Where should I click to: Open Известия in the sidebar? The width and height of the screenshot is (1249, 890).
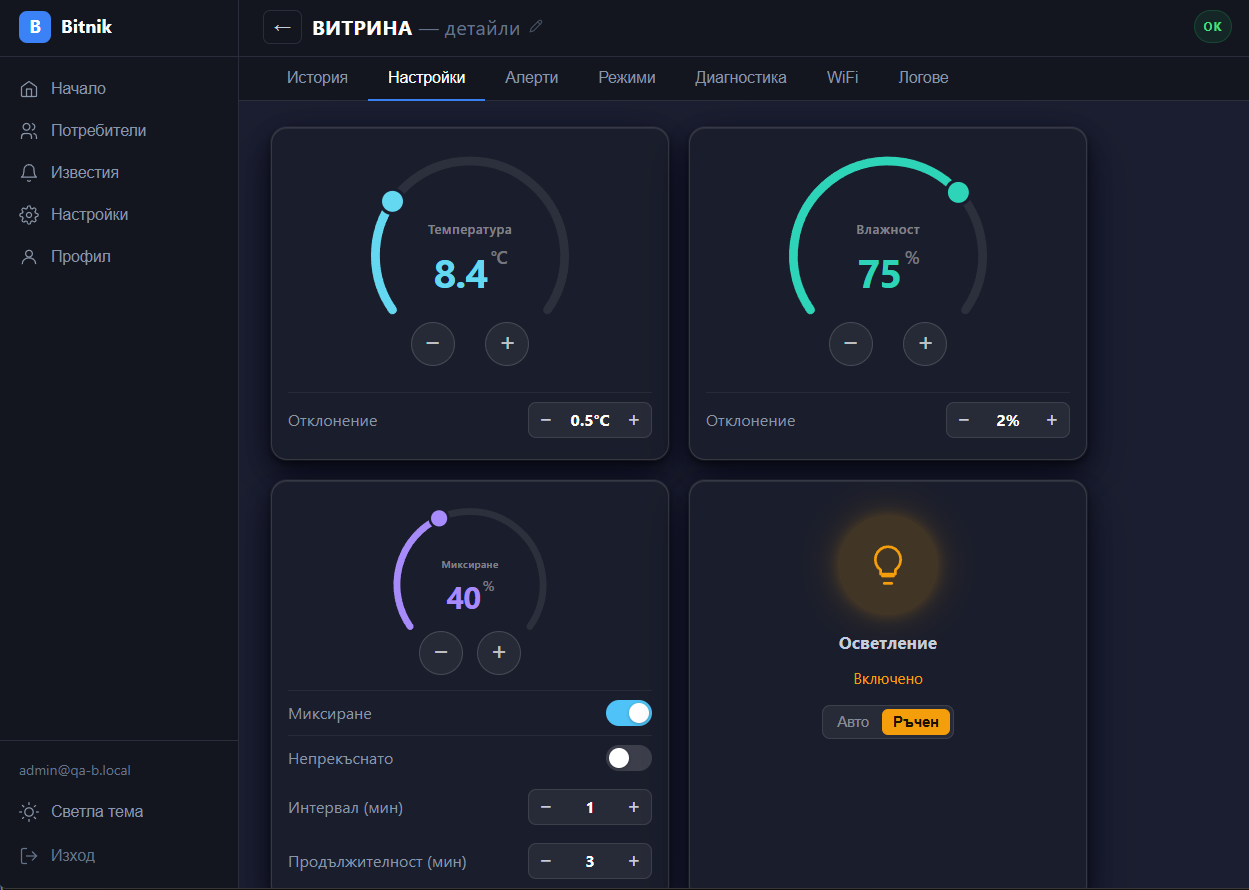[119, 173]
